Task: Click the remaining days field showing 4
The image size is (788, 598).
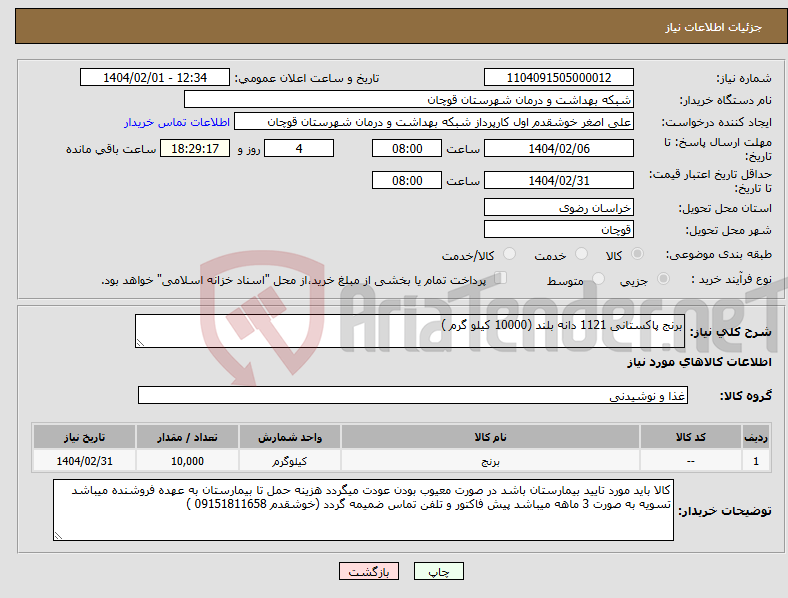Action: pyautogui.click(x=299, y=148)
